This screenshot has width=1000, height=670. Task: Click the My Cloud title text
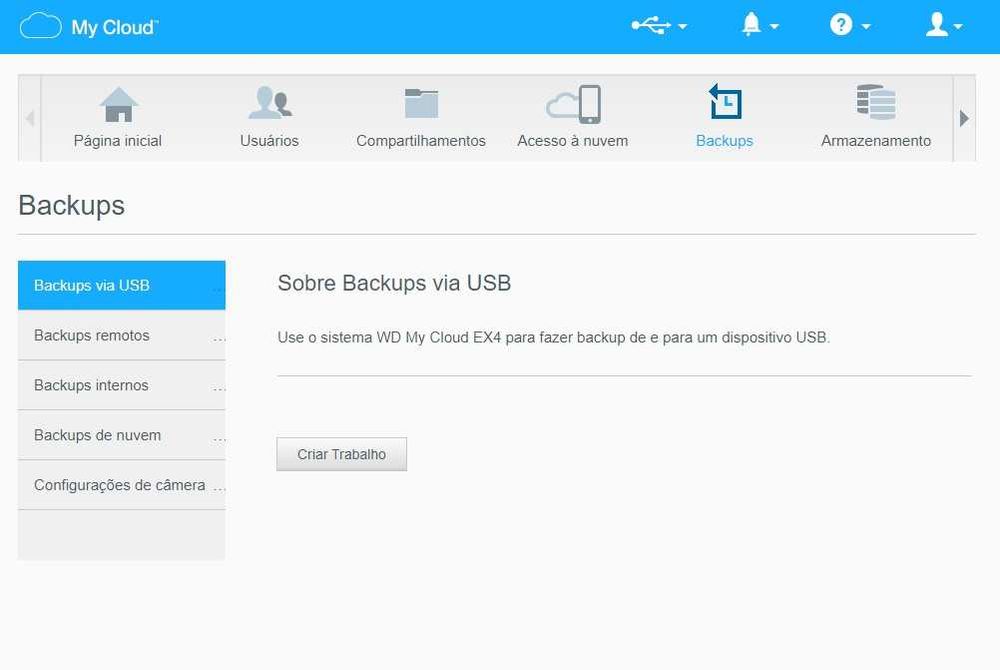click(115, 27)
